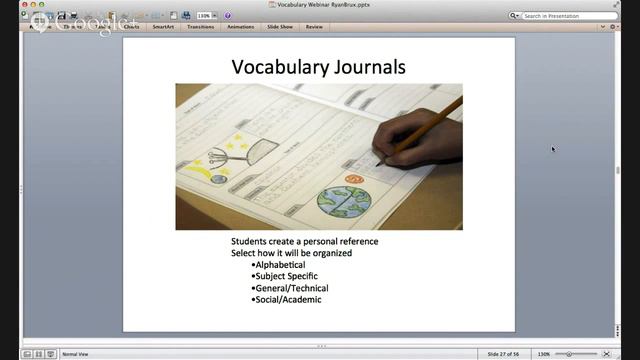Click the Print icon in the toolbar

73,16
